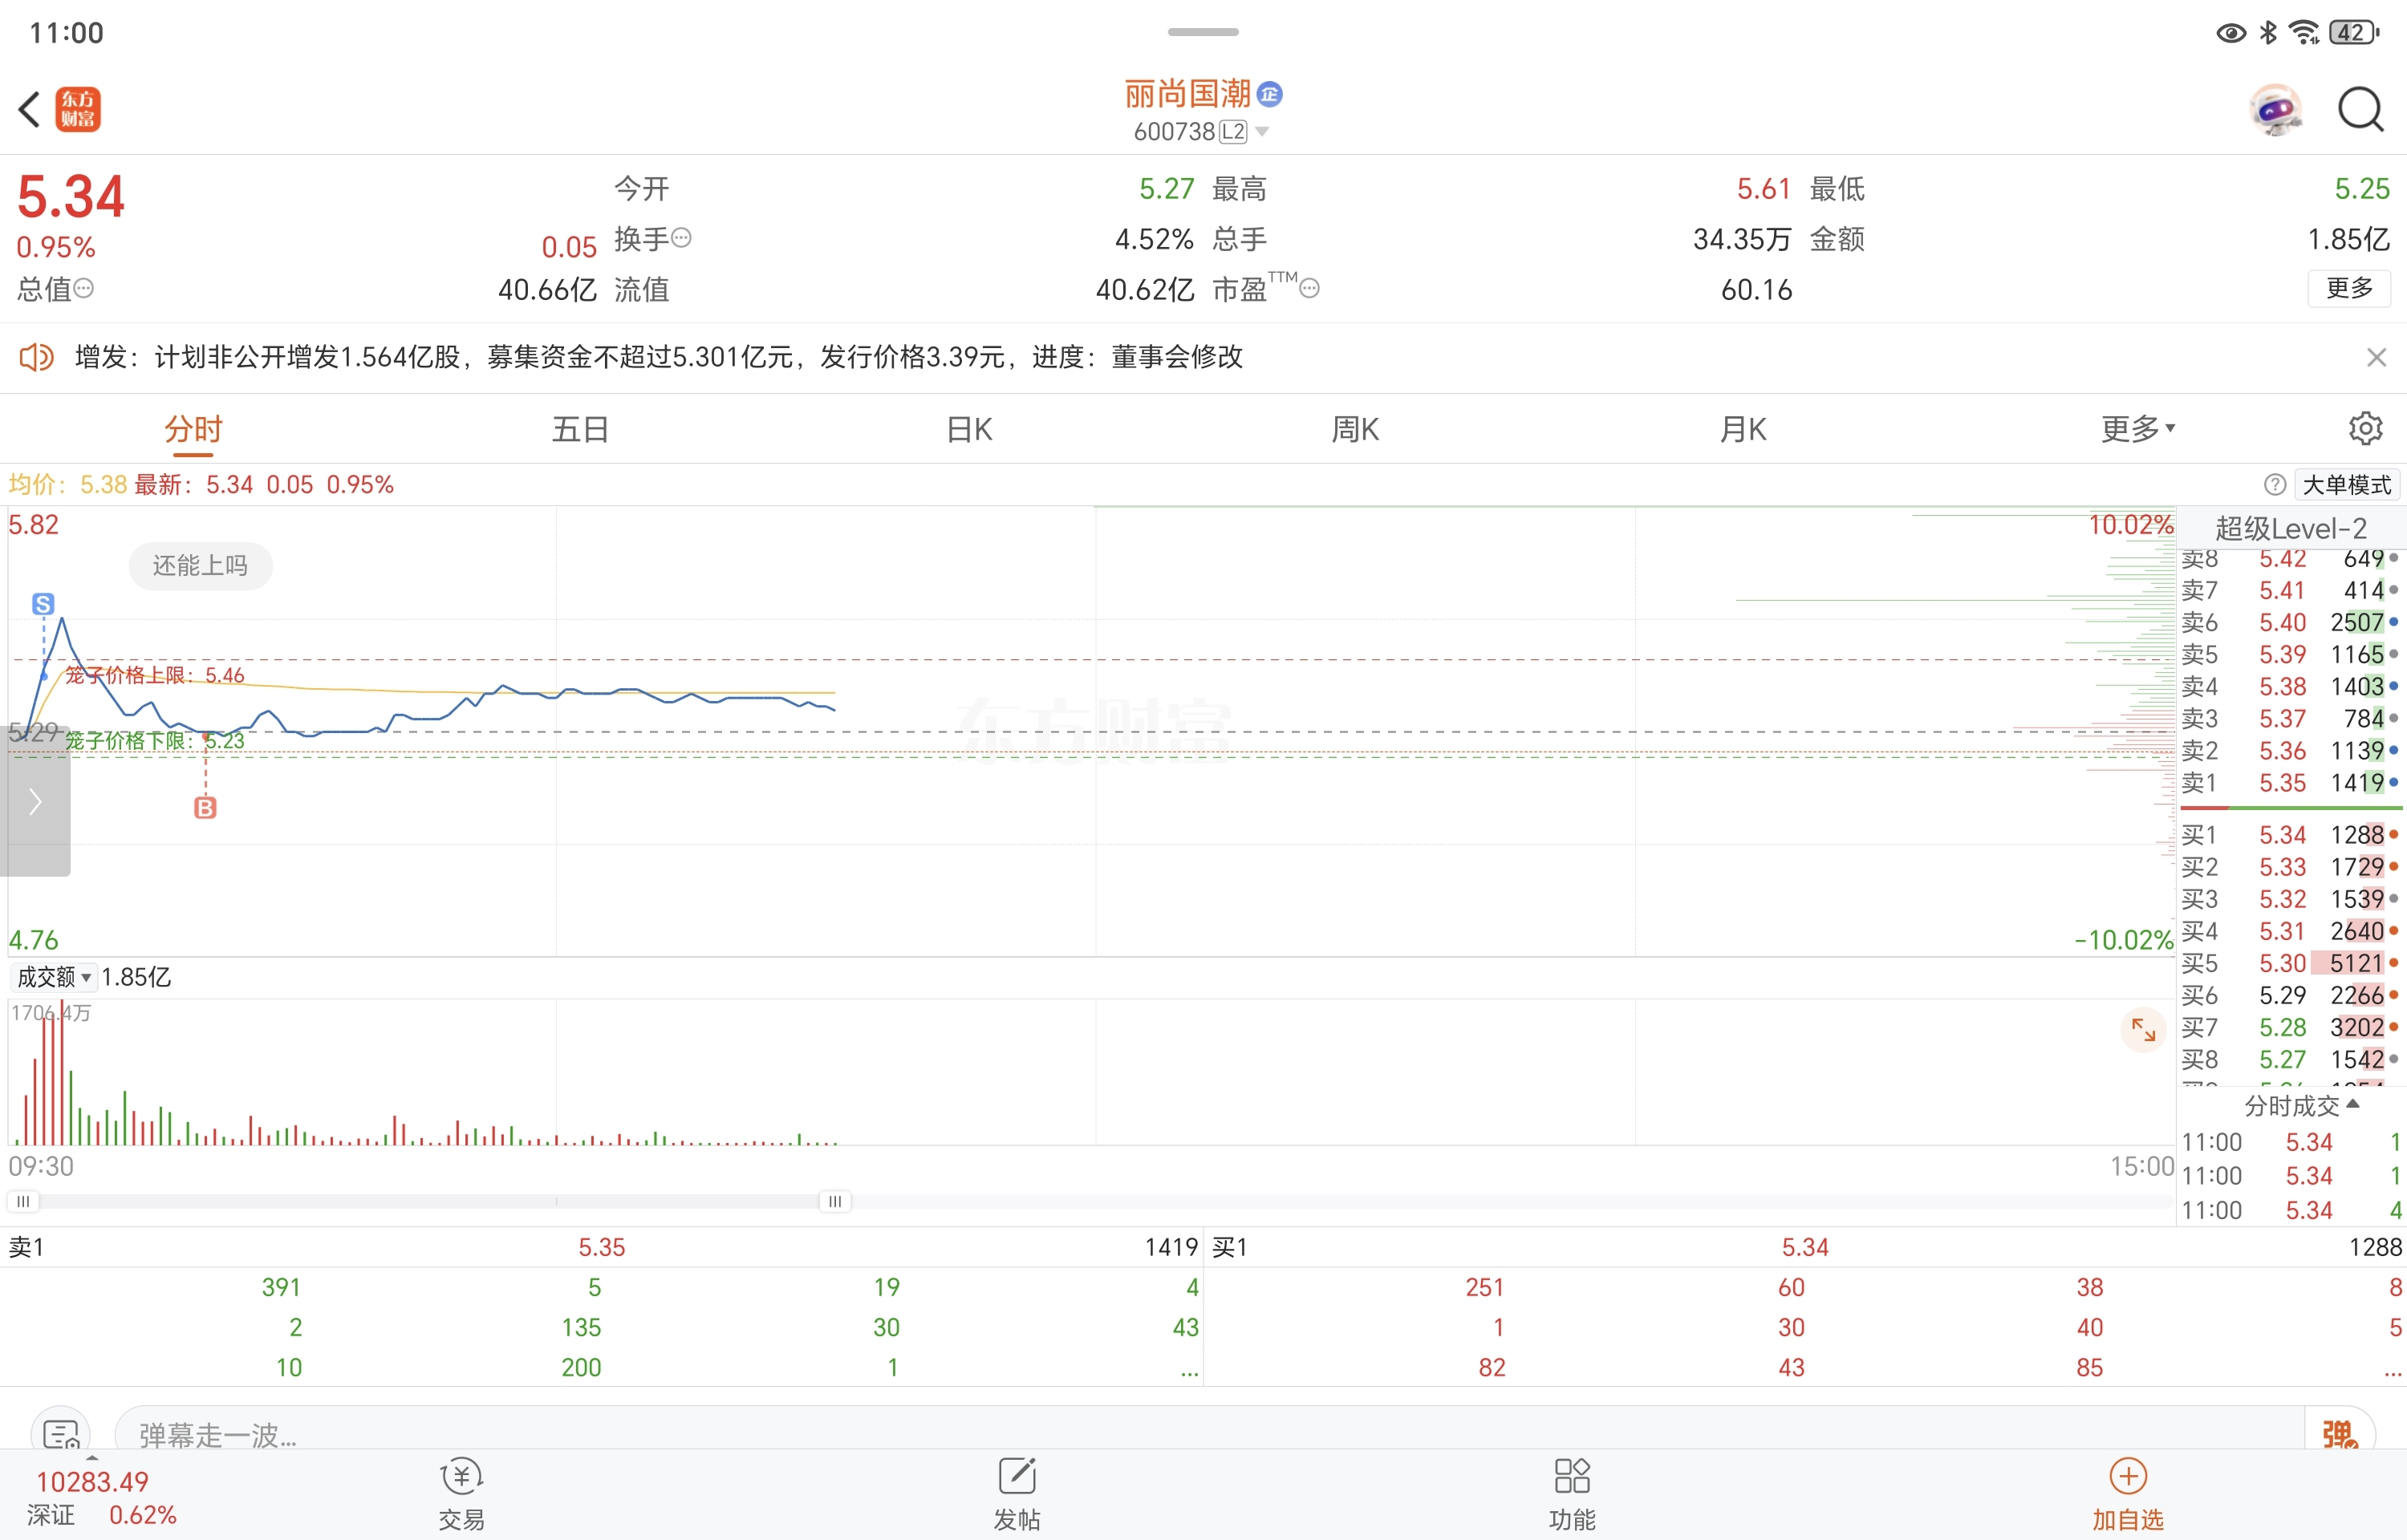Screen dimensions: 2407x1540
Task: Tap the info icon next to 市盈TTM
Action: point(1309,289)
